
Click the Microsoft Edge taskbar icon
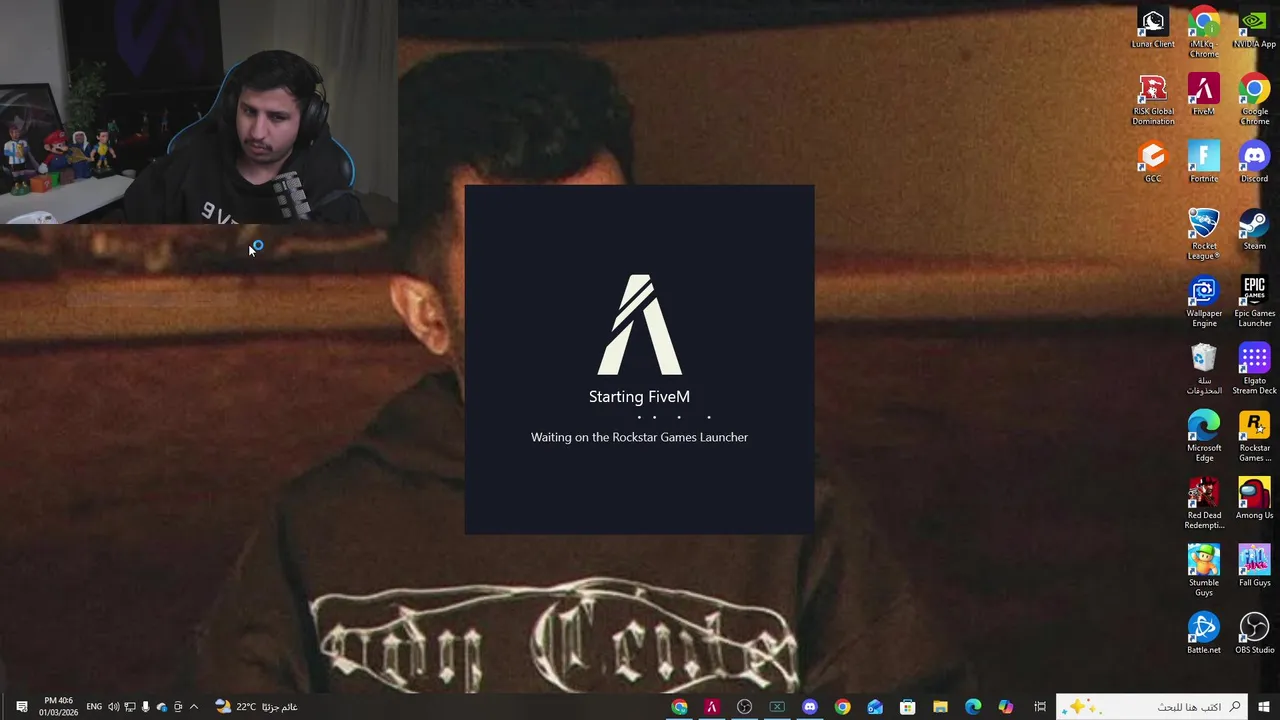[x=973, y=707]
